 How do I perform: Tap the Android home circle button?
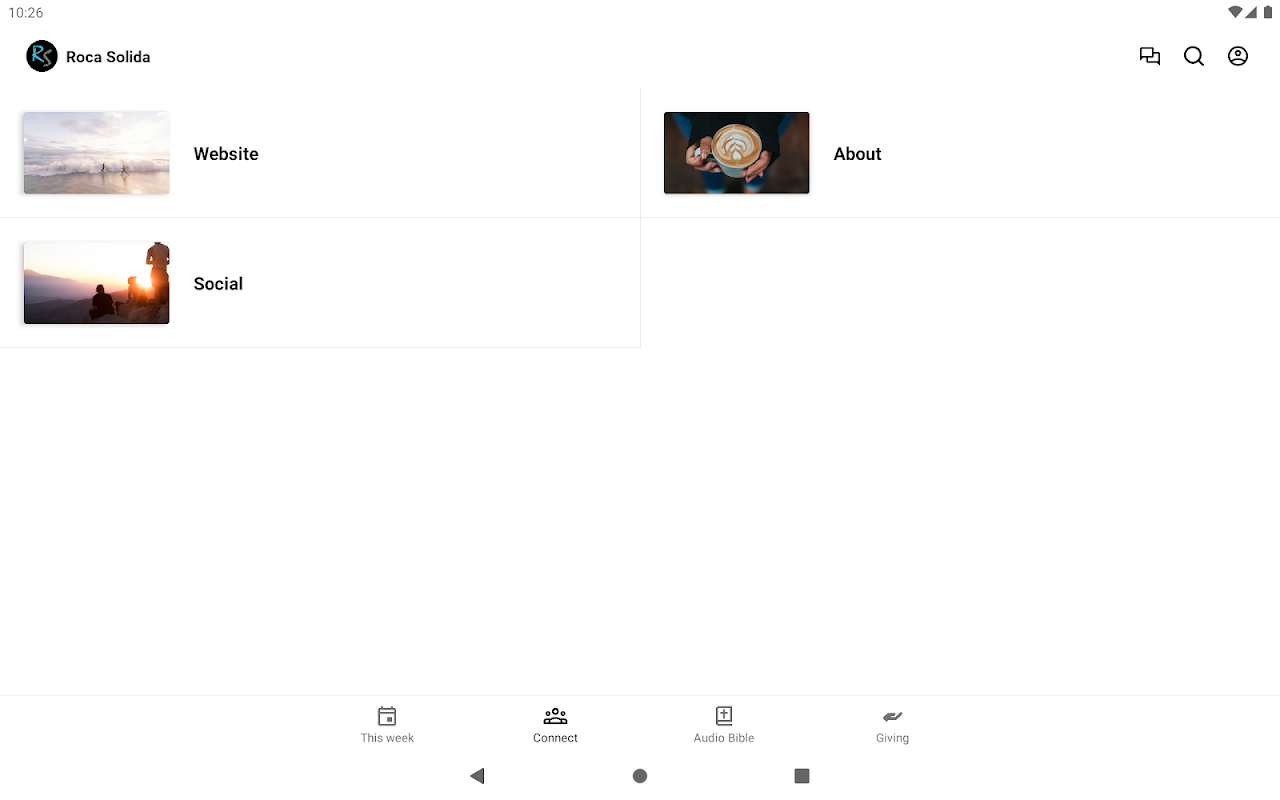640,776
